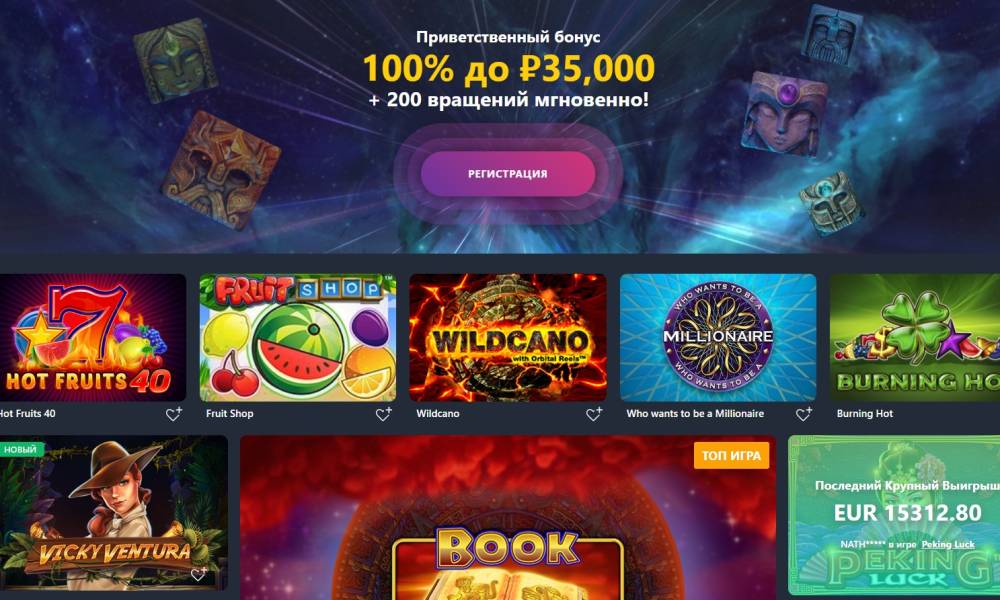
Task: Click the РЕГИСТРАЦИЯ button
Action: coord(508,173)
